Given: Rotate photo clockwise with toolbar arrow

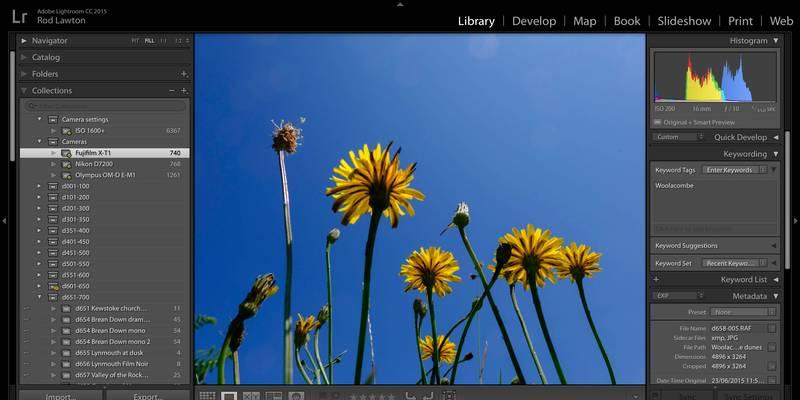Looking at the screenshot, I should pyautogui.click(x=429, y=396).
